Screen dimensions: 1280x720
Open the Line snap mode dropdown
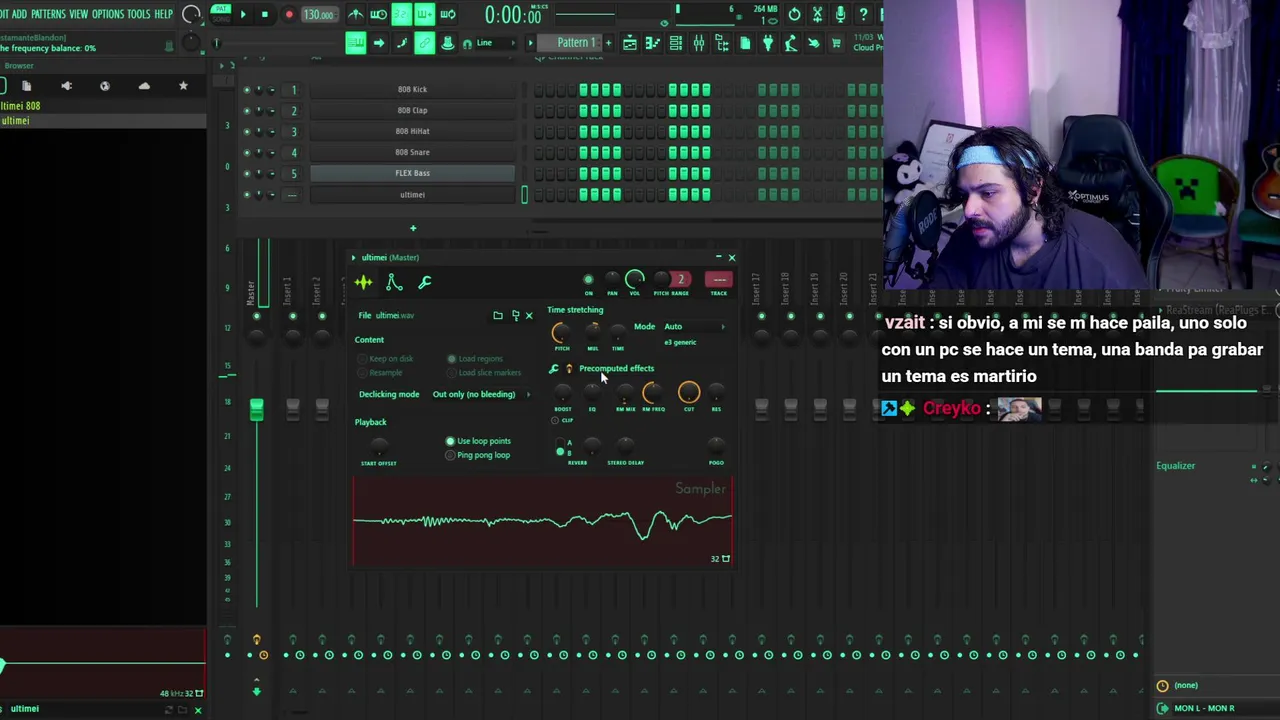[x=497, y=43]
